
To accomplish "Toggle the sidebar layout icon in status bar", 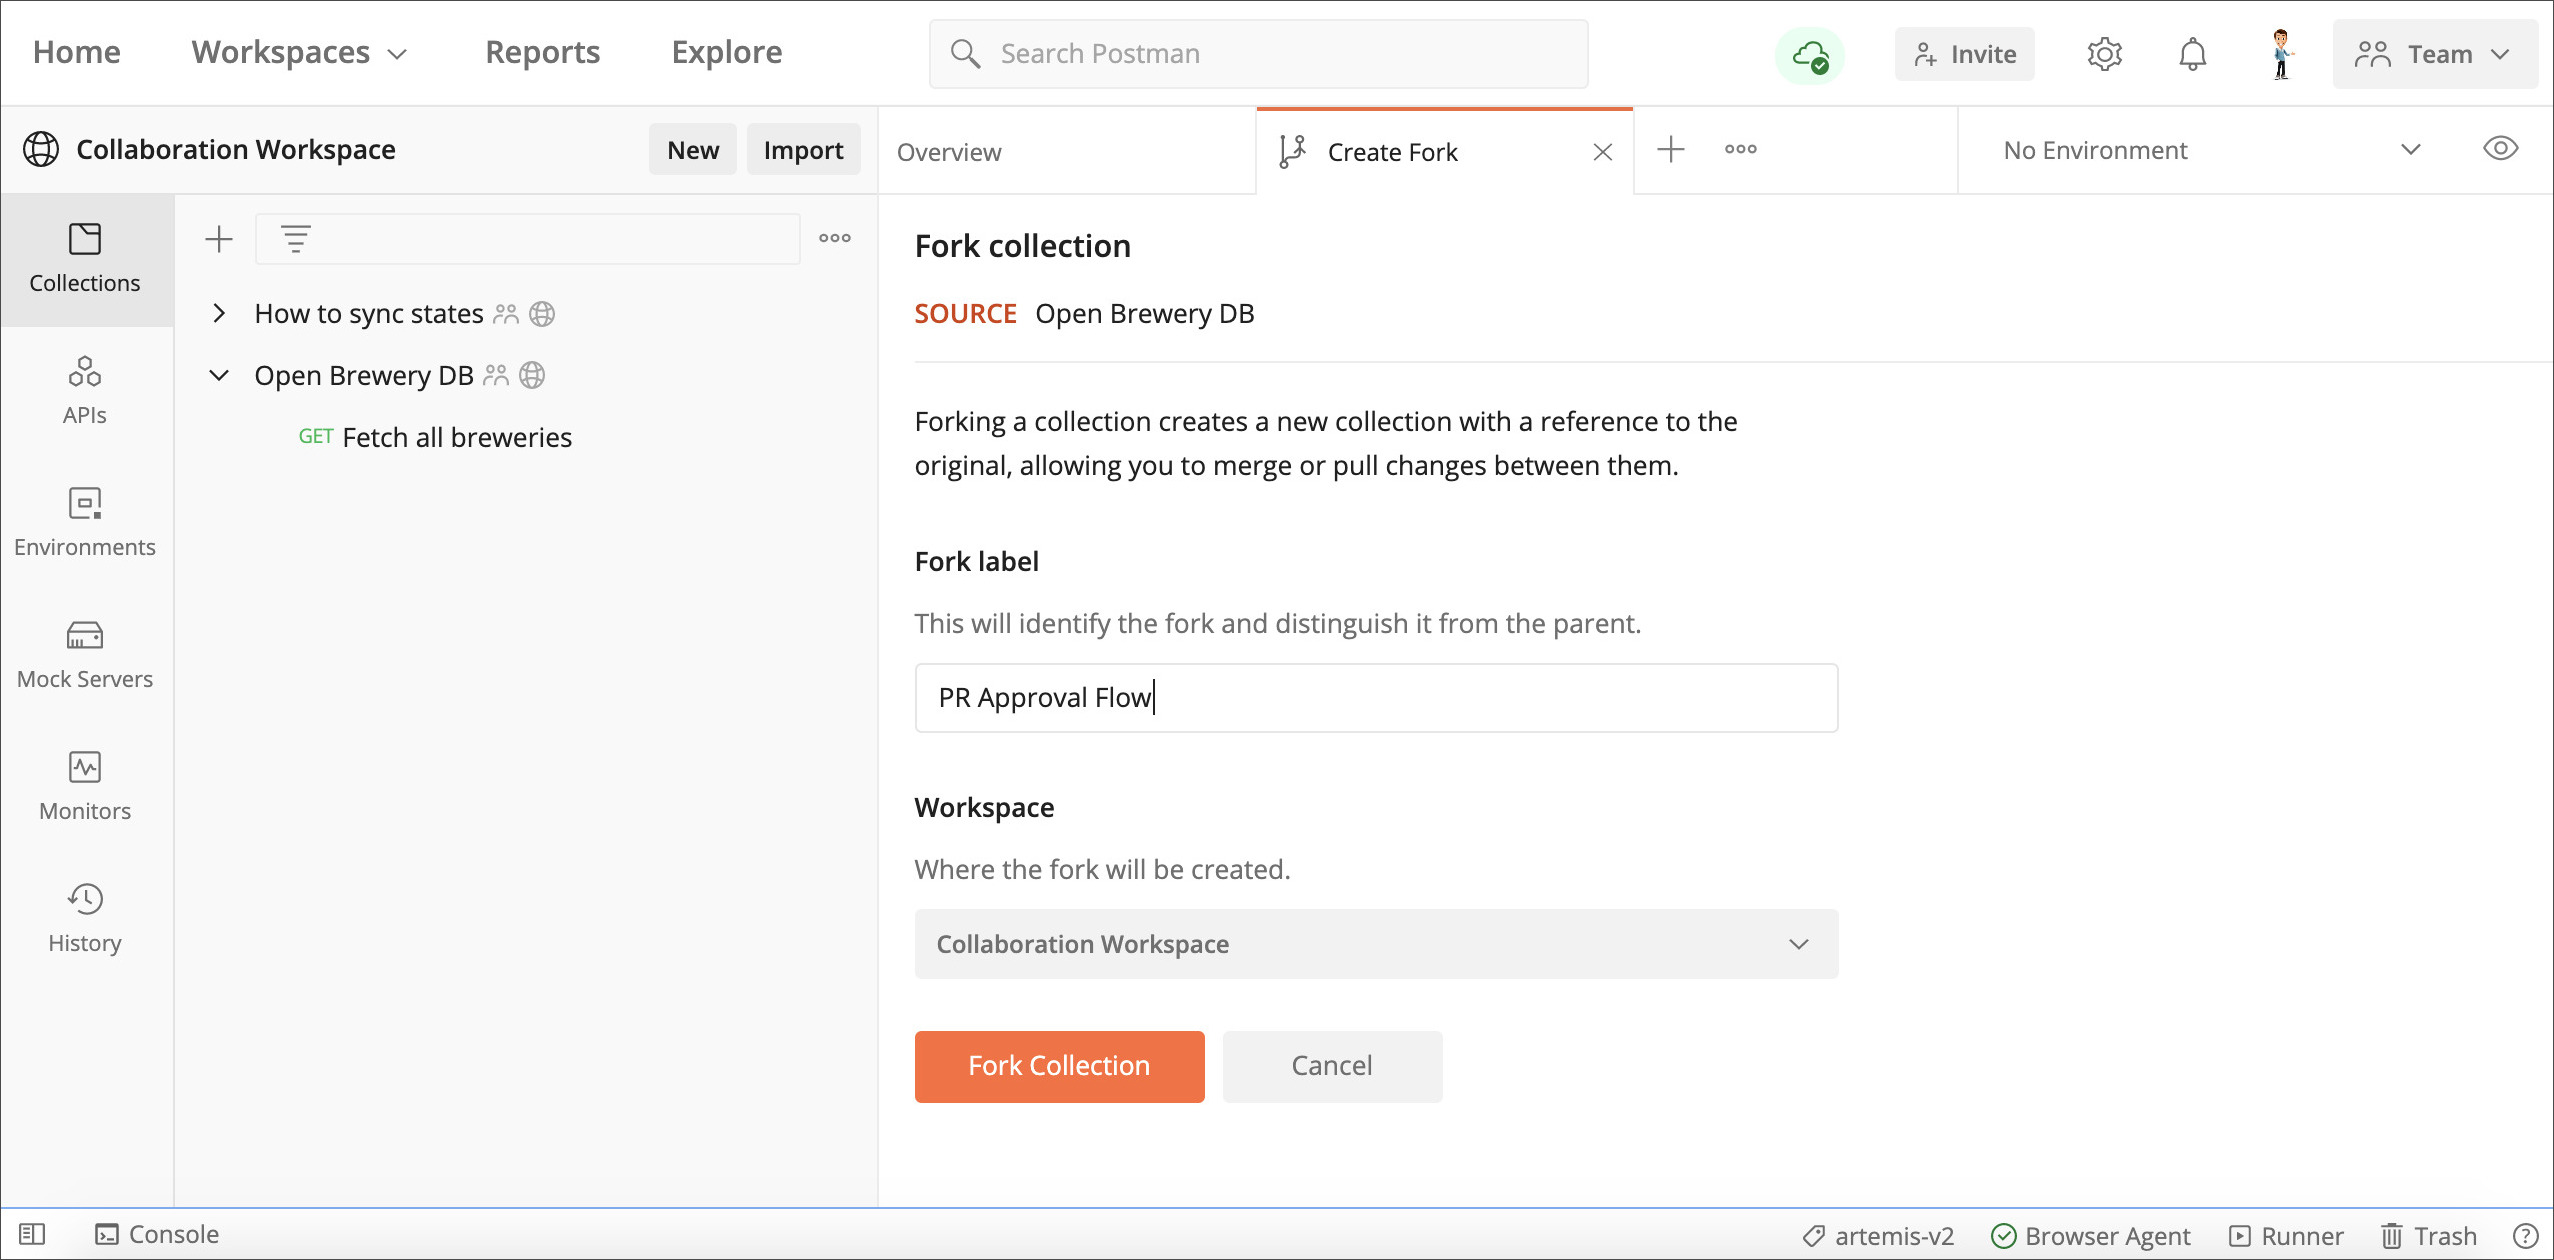I will [32, 1235].
